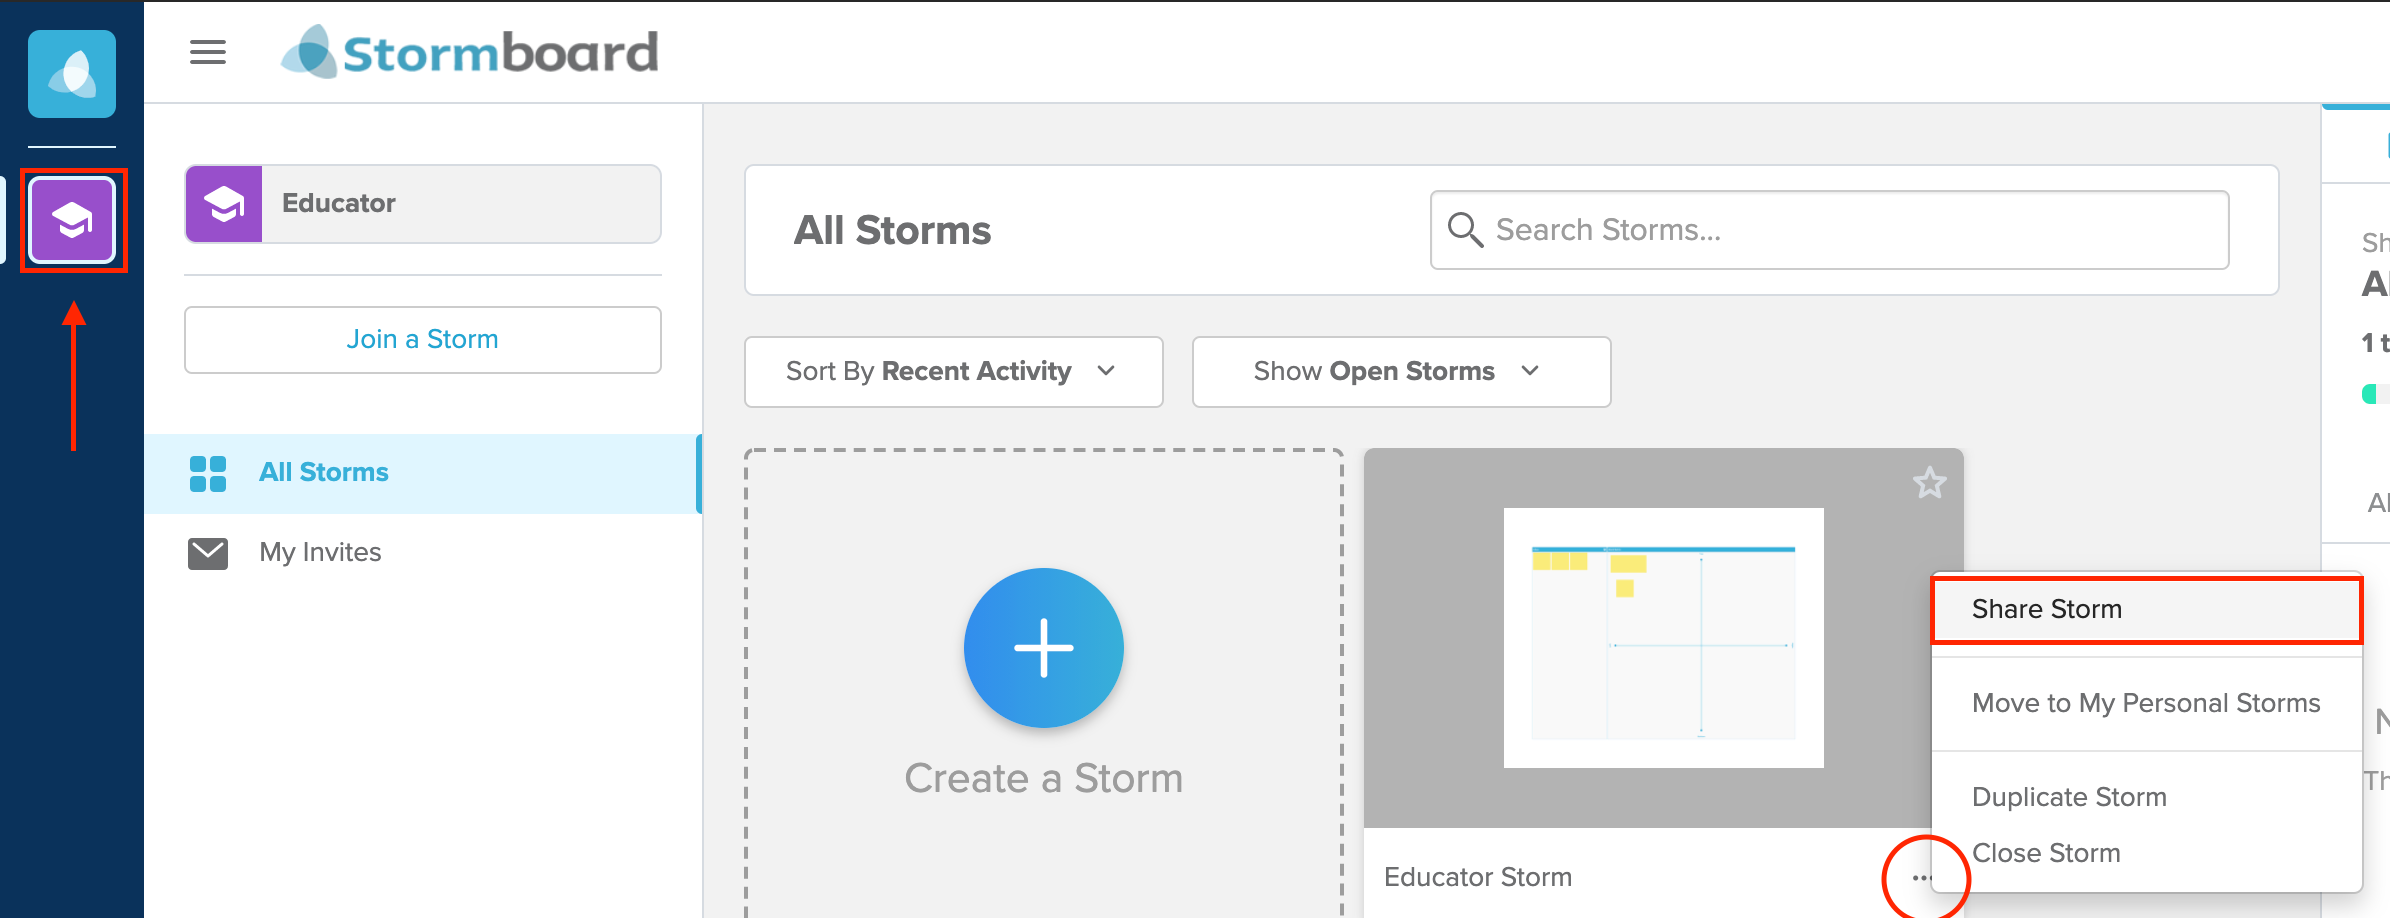
Task: Open the Educator Storm three-dots menu
Action: [x=1921, y=878]
